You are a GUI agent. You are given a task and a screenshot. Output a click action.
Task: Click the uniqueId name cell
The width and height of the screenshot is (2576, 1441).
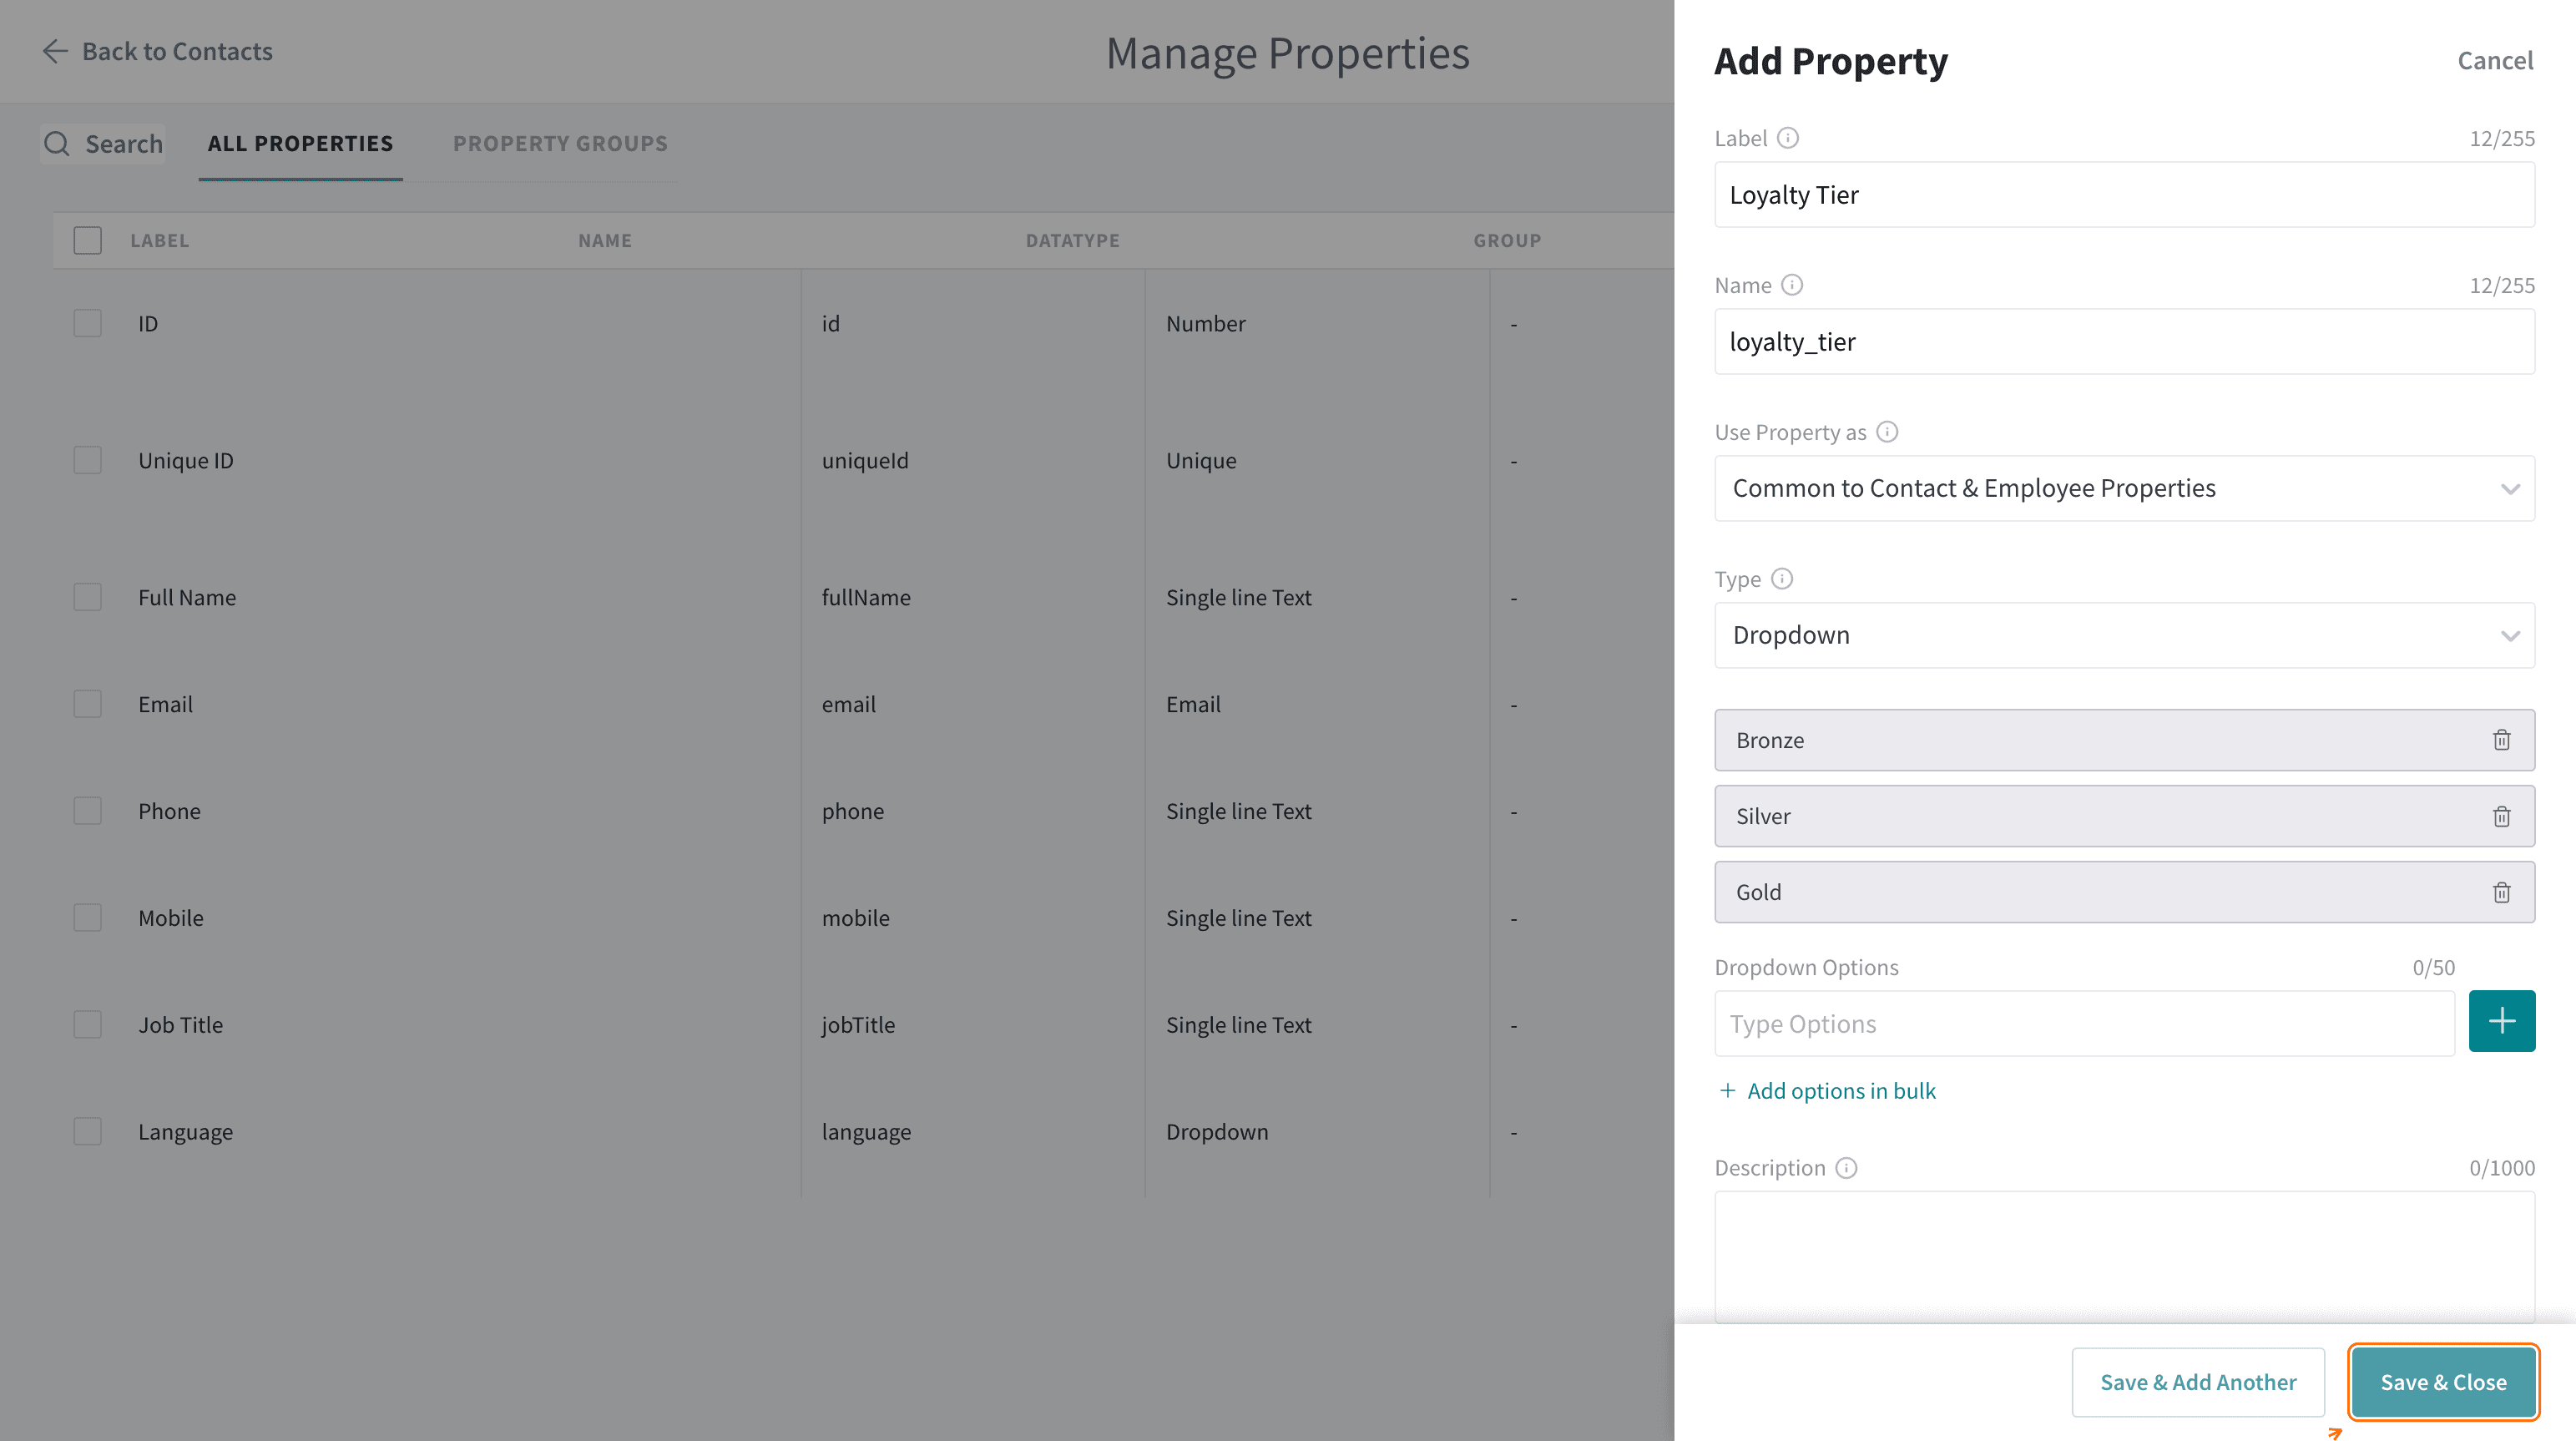865,460
